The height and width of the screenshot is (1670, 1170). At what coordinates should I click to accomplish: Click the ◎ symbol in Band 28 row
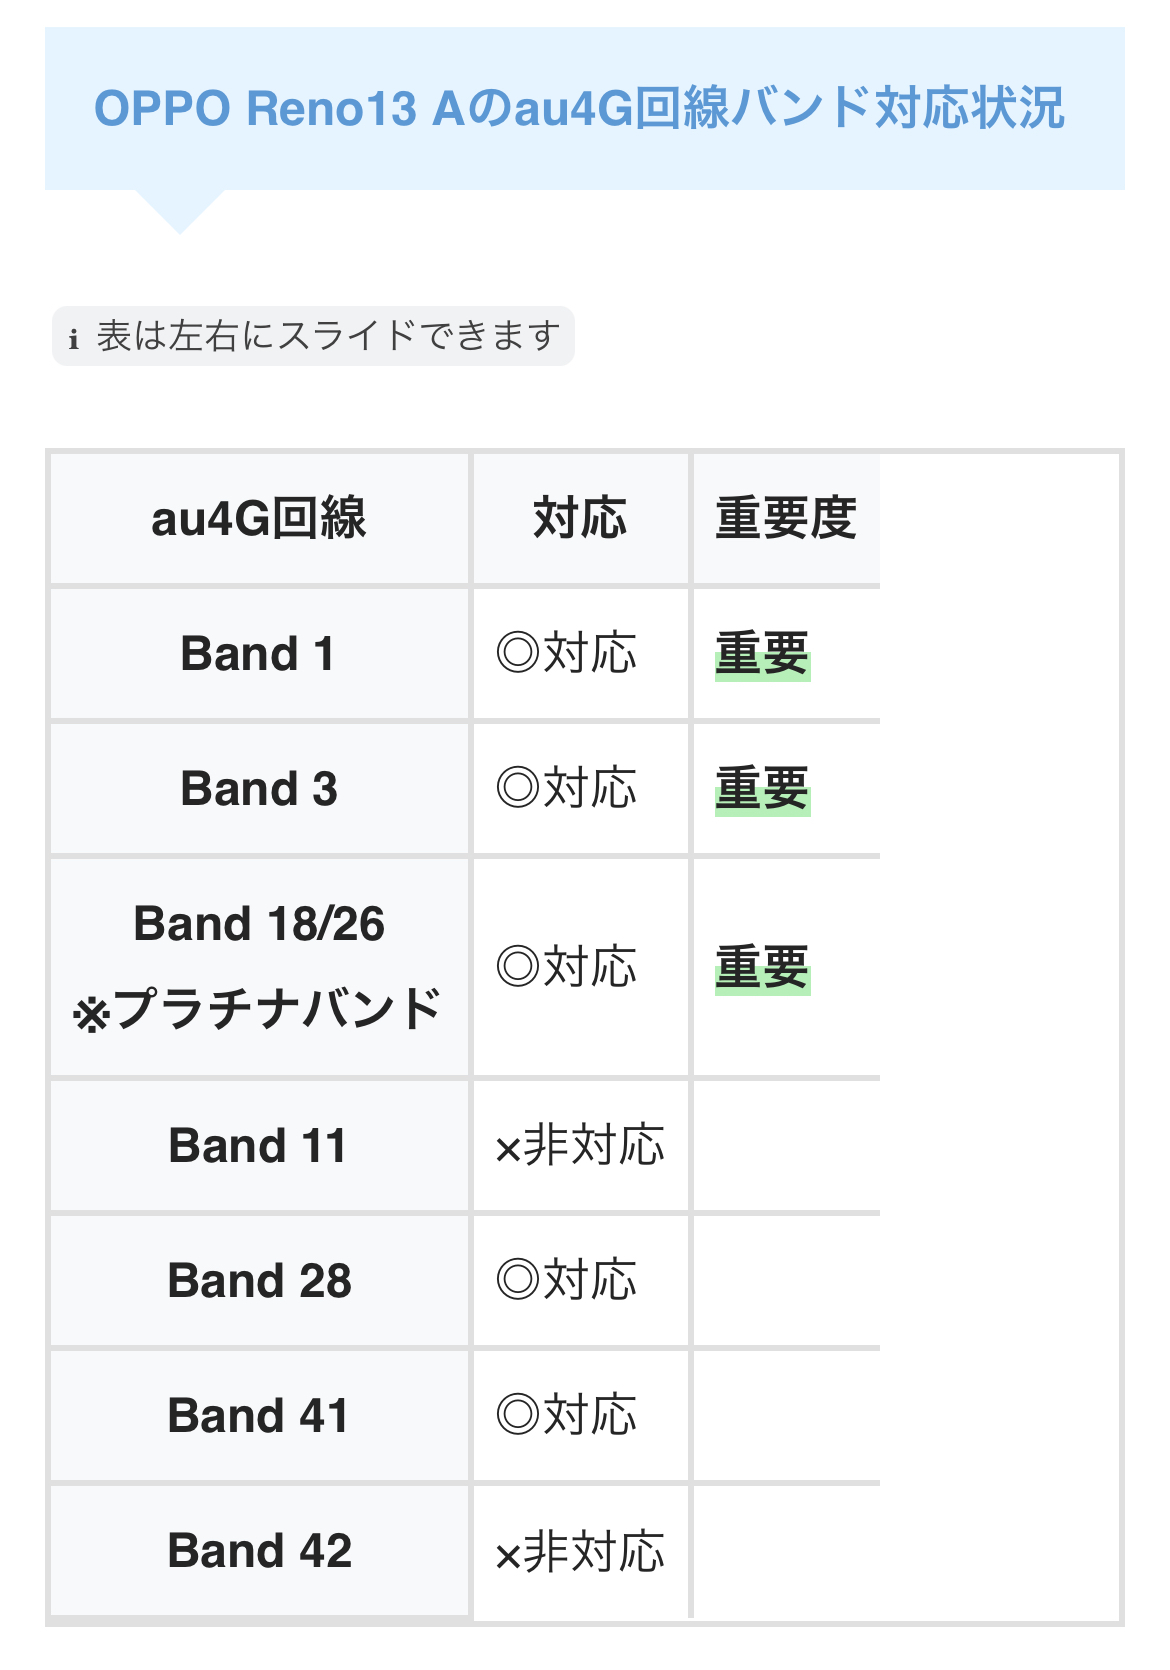coord(517,1280)
